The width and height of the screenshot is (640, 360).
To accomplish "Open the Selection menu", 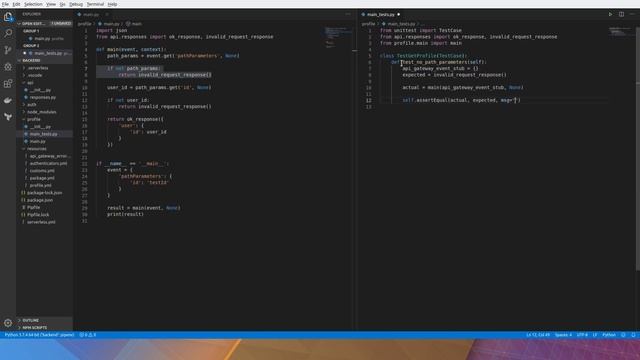I will (33, 4).
